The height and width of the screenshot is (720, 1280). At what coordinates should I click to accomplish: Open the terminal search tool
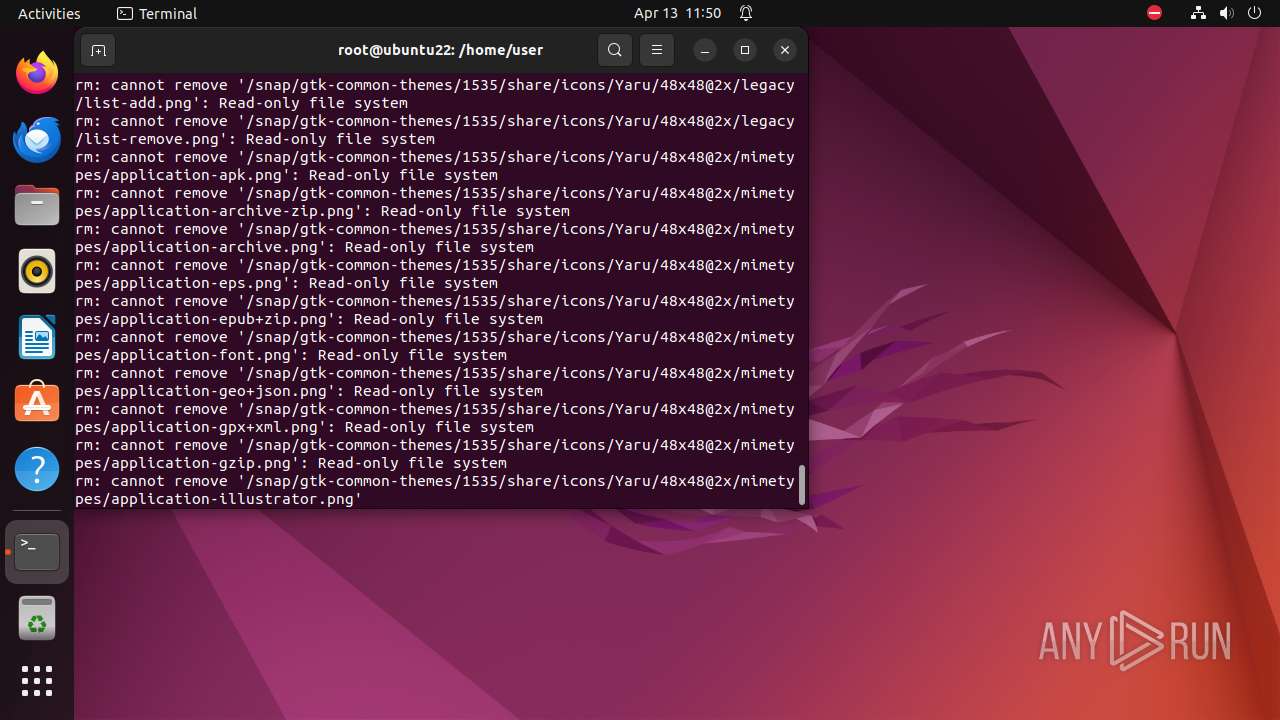click(615, 50)
